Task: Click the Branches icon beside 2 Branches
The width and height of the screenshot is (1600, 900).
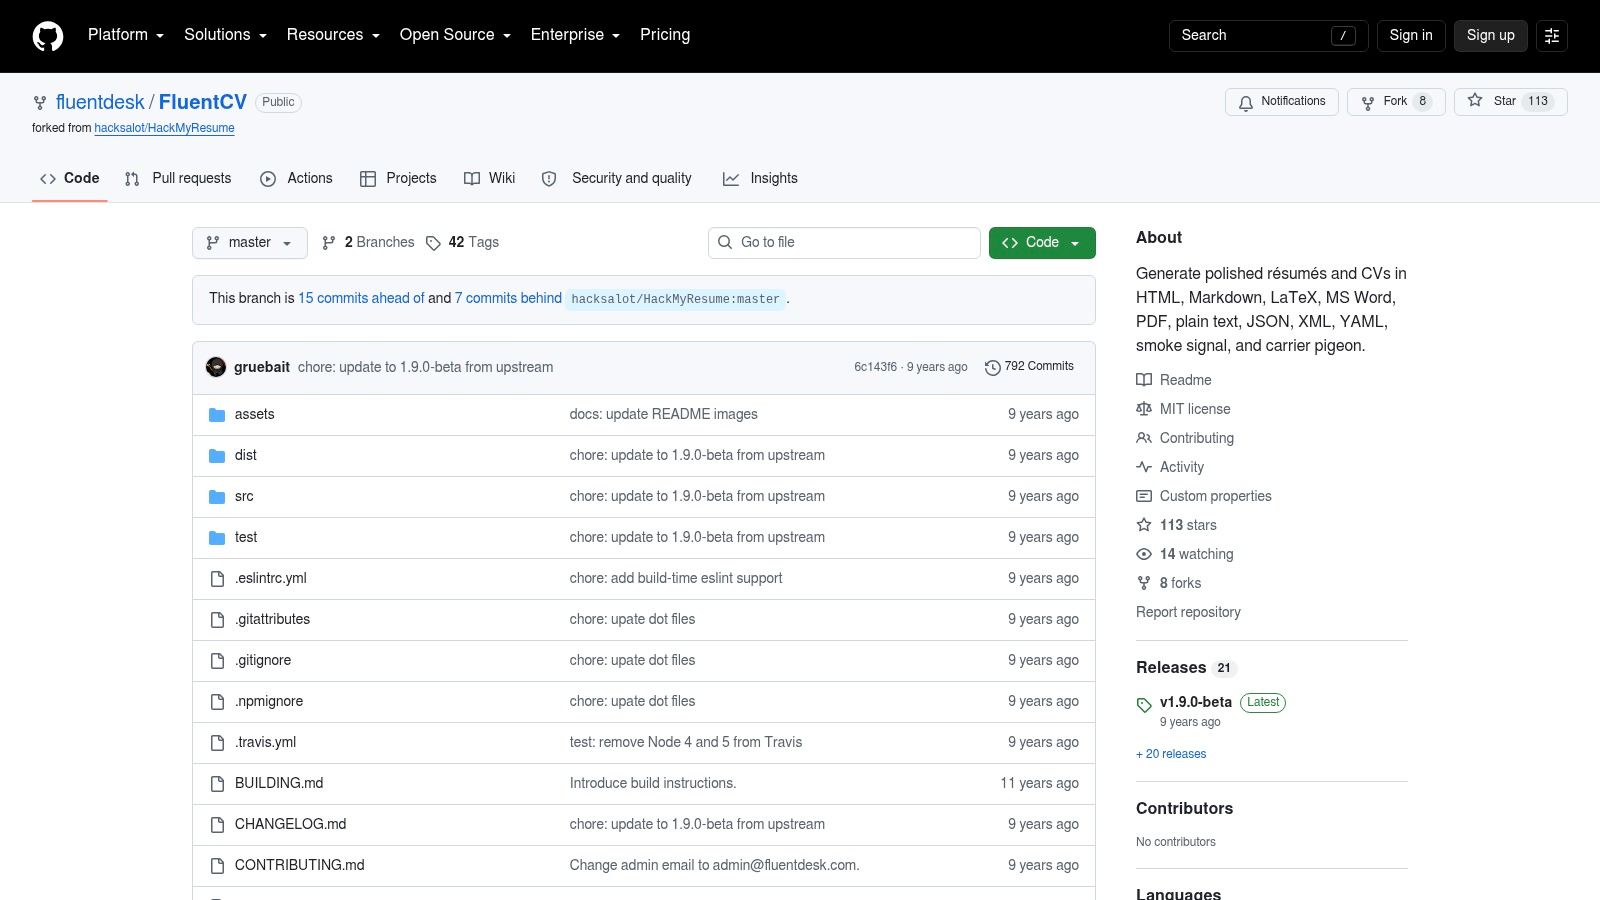Action: [x=329, y=243]
